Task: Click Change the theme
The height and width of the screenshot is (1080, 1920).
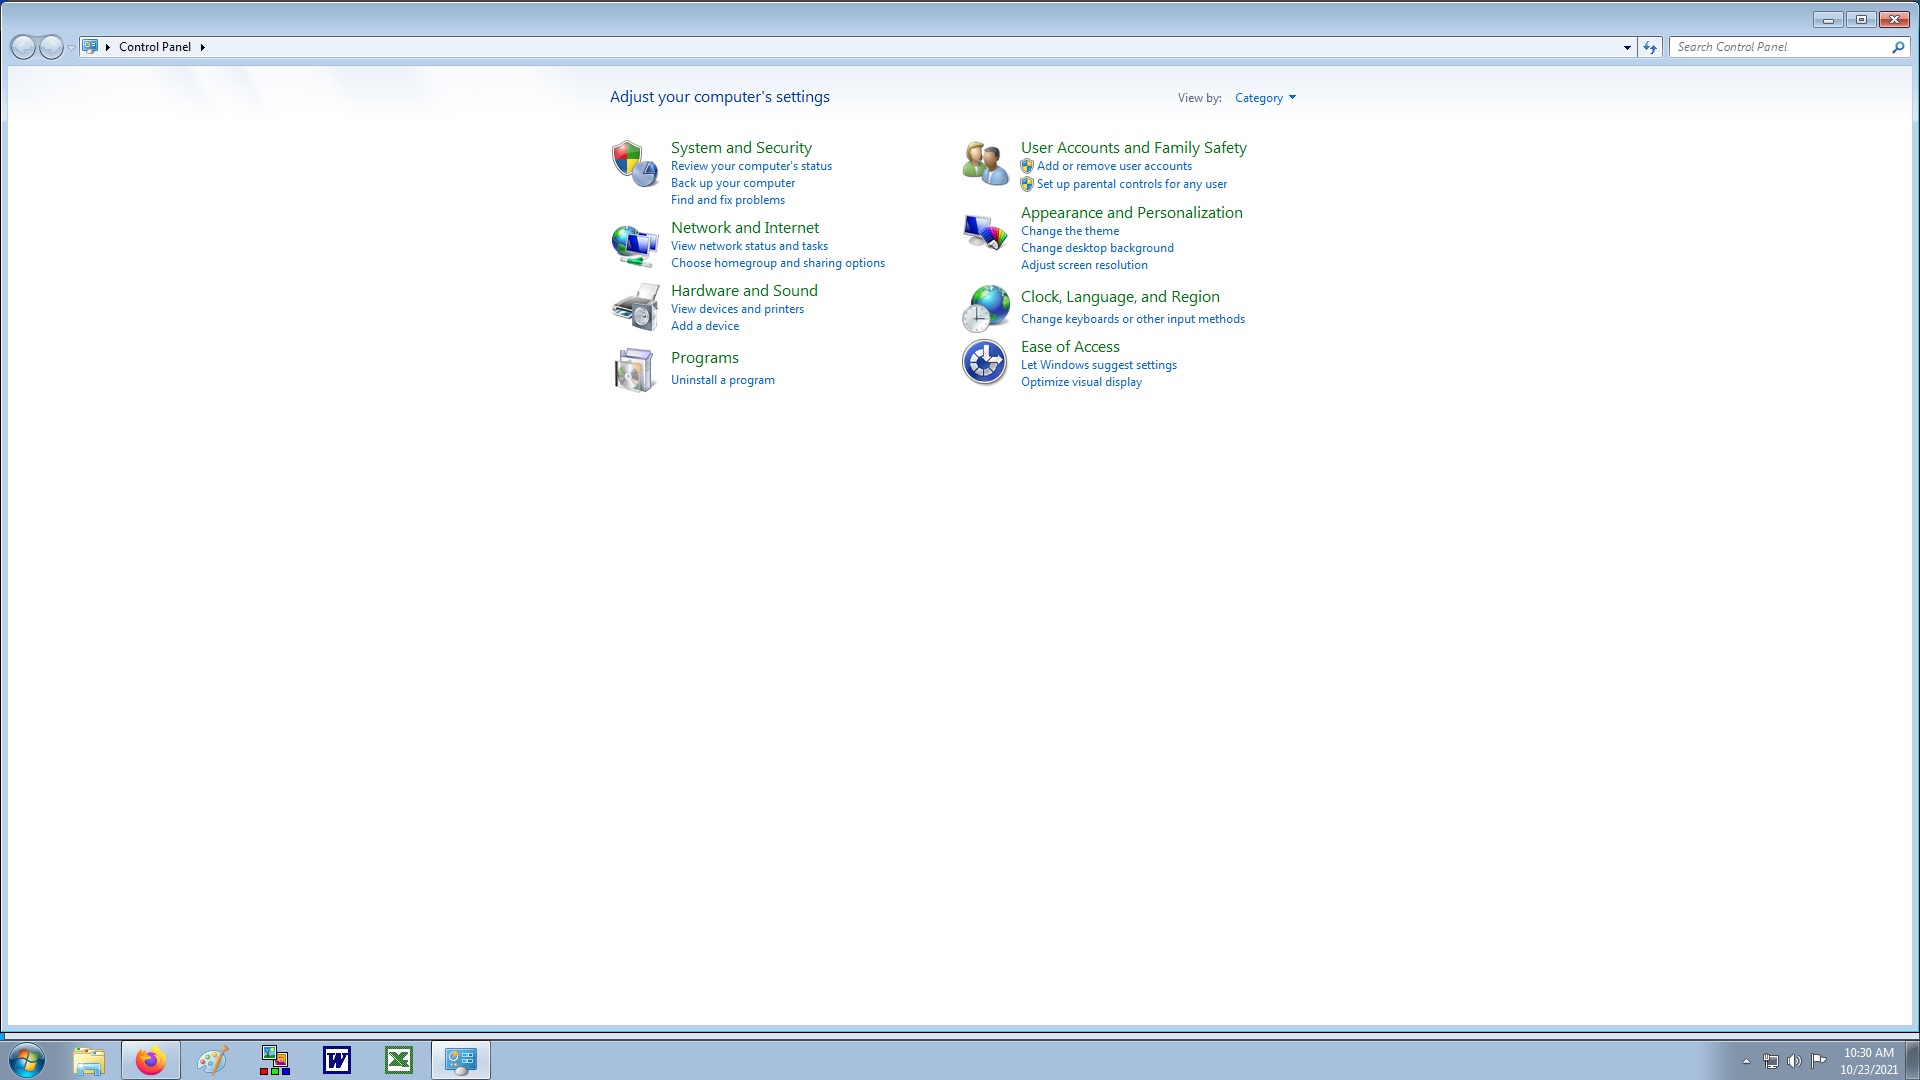Action: coord(1070,231)
